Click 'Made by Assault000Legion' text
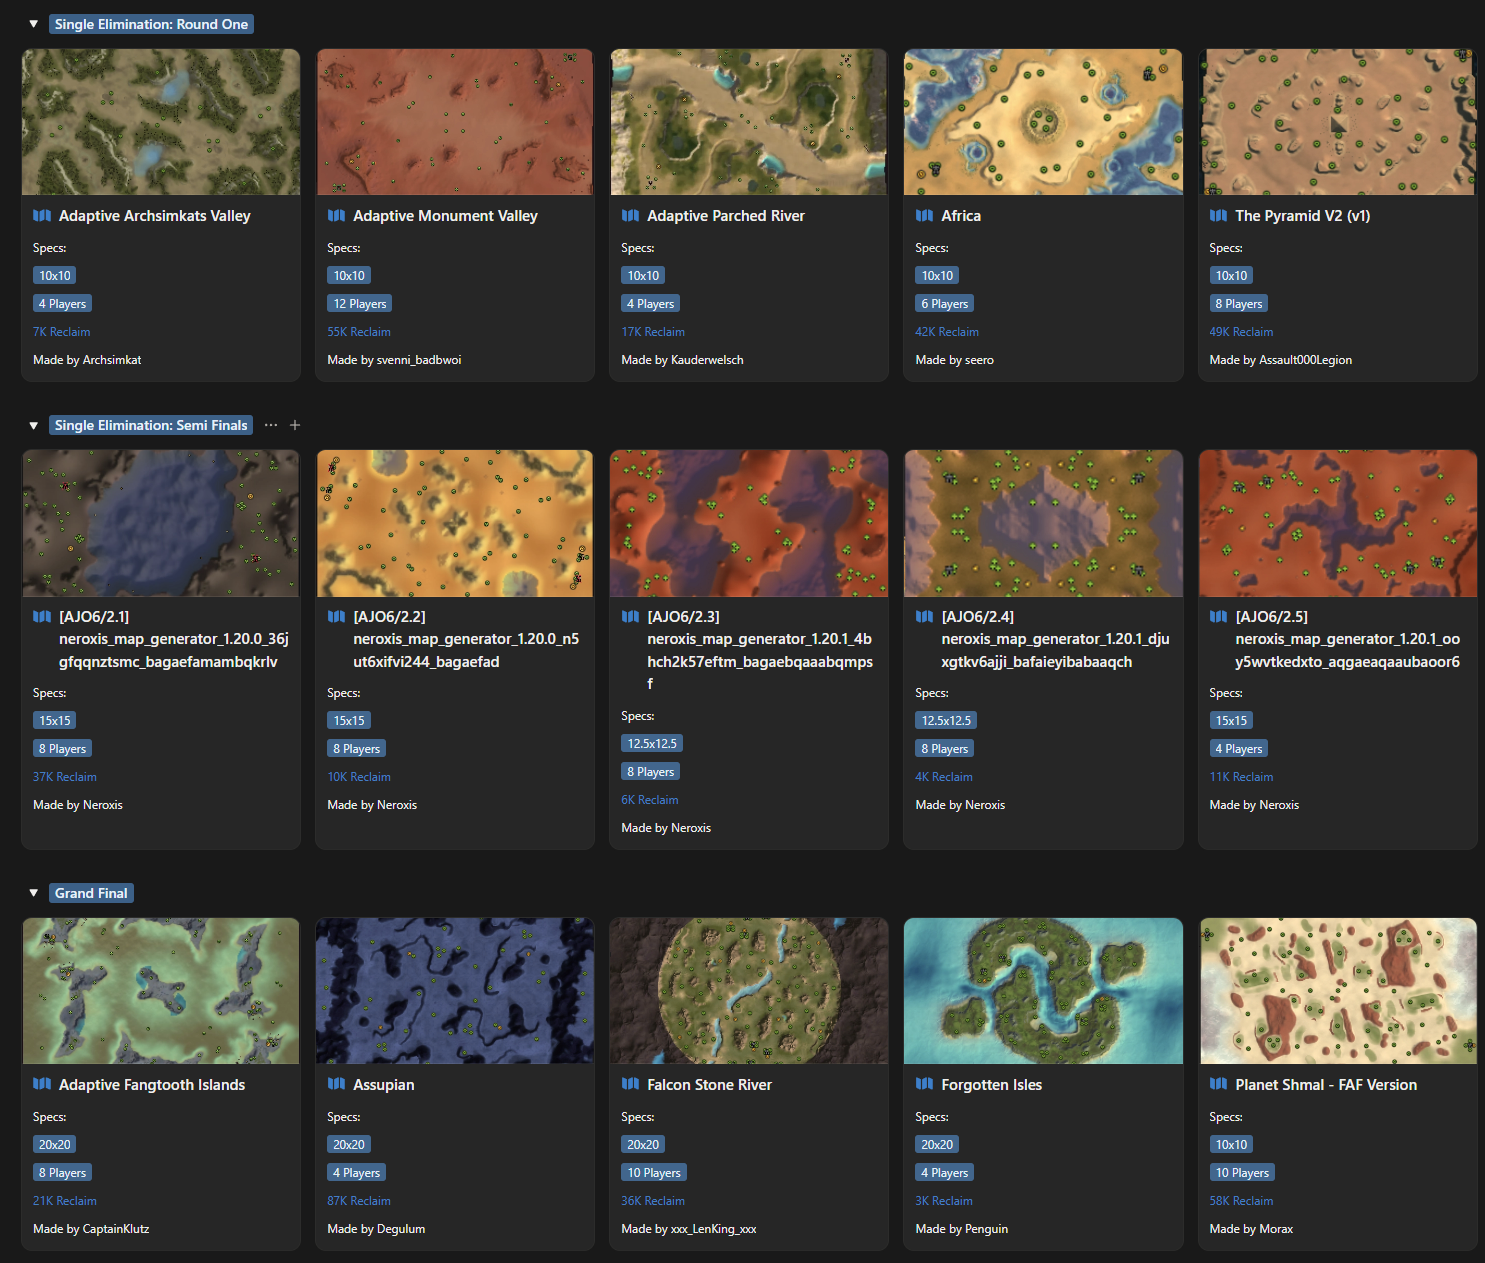The height and width of the screenshot is (1263, 1485). 1280,360
